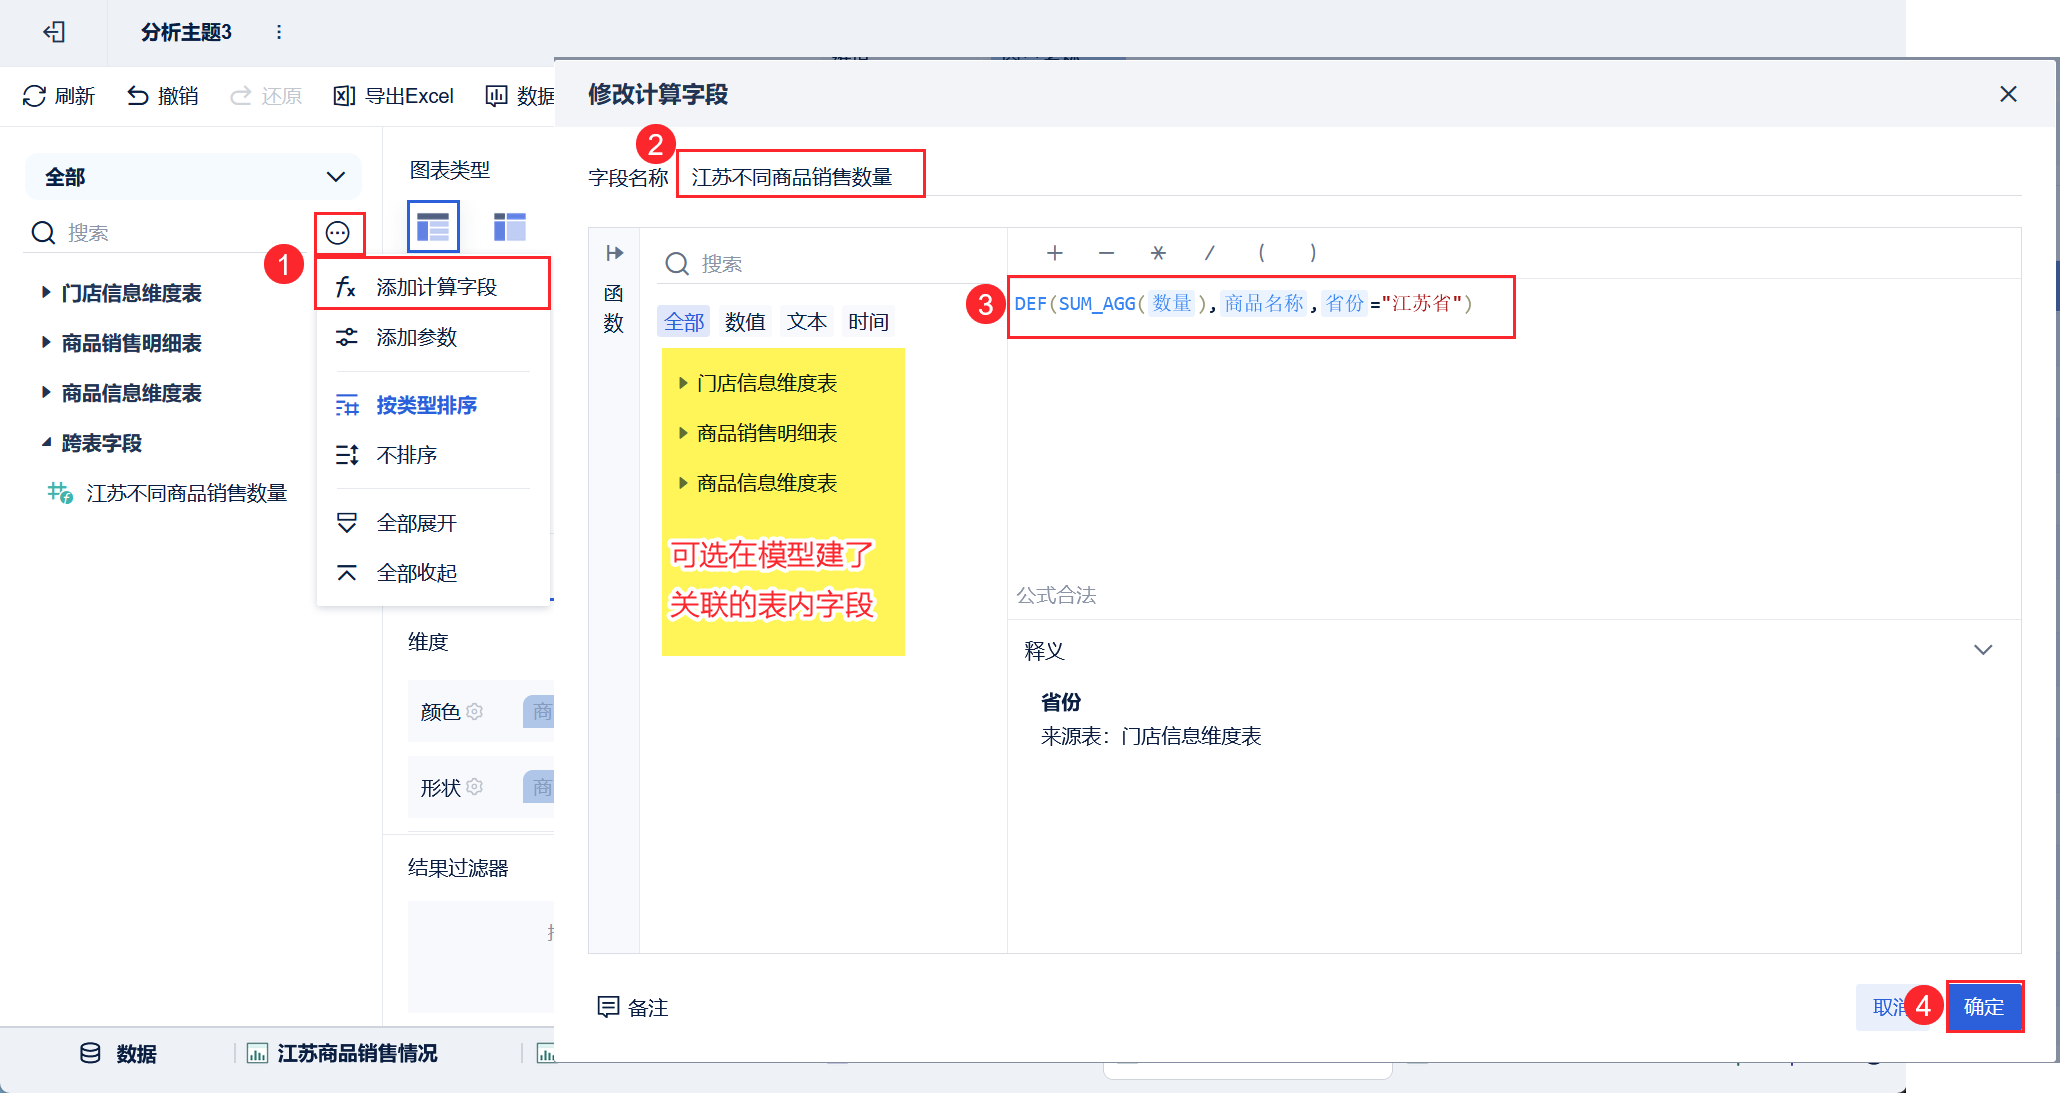Click the 确定 confirm button
The width and height of the screenshot is (2060, 1093).
[1984, 1007]
